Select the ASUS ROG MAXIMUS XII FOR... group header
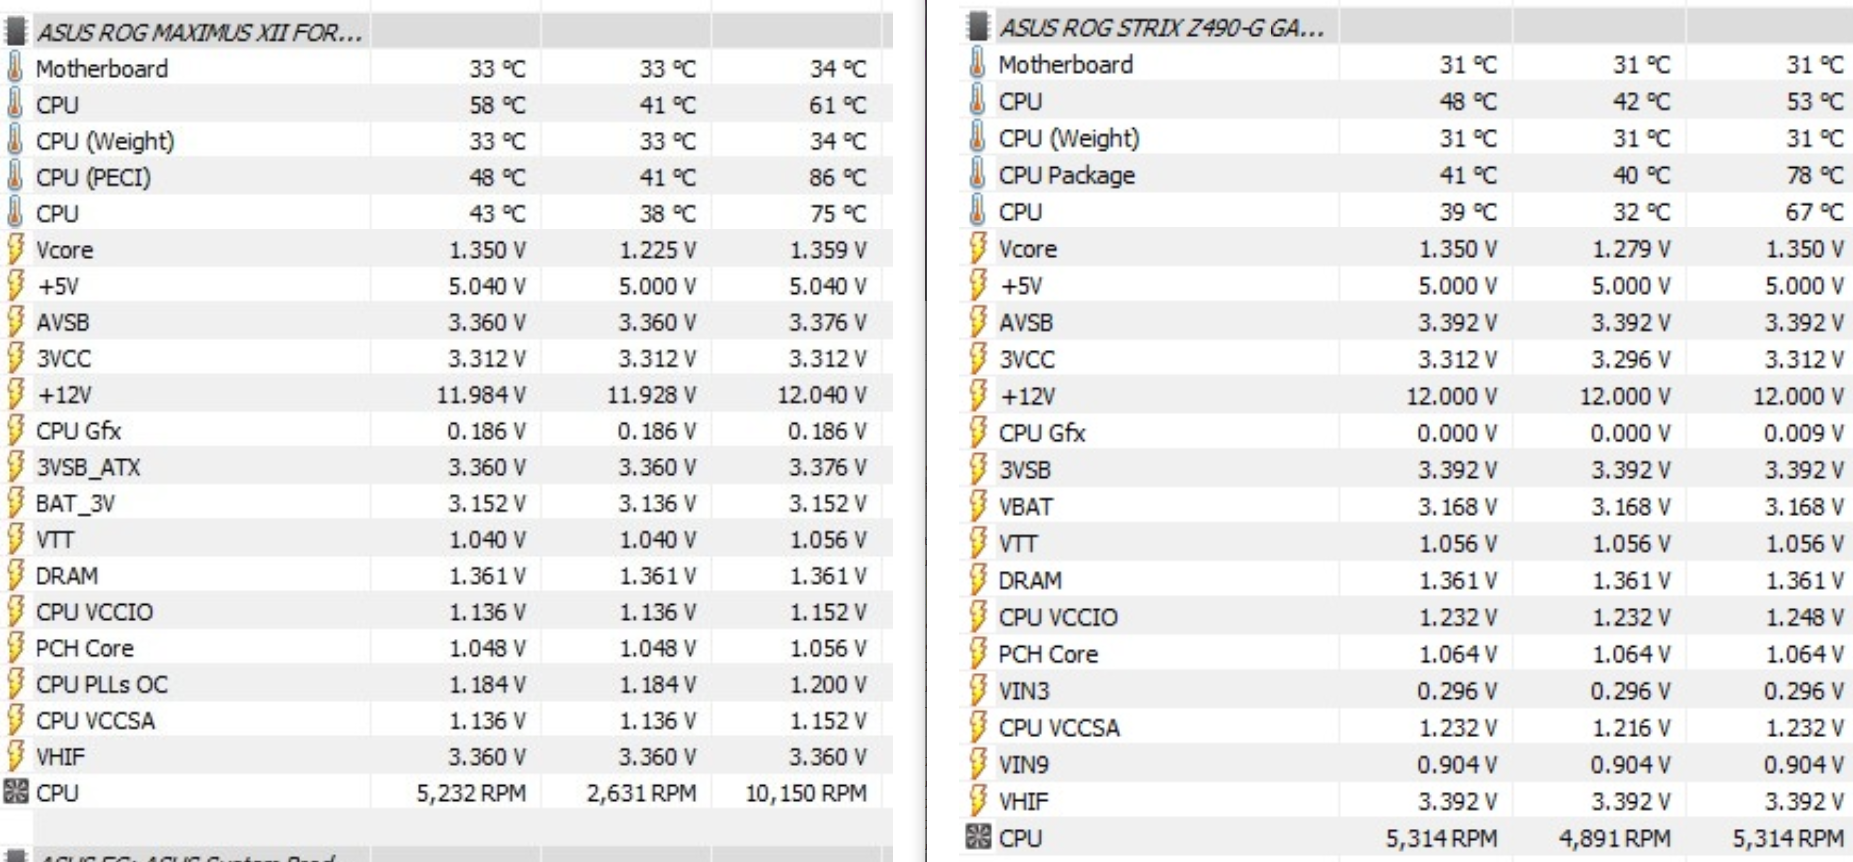 (199, 32)
